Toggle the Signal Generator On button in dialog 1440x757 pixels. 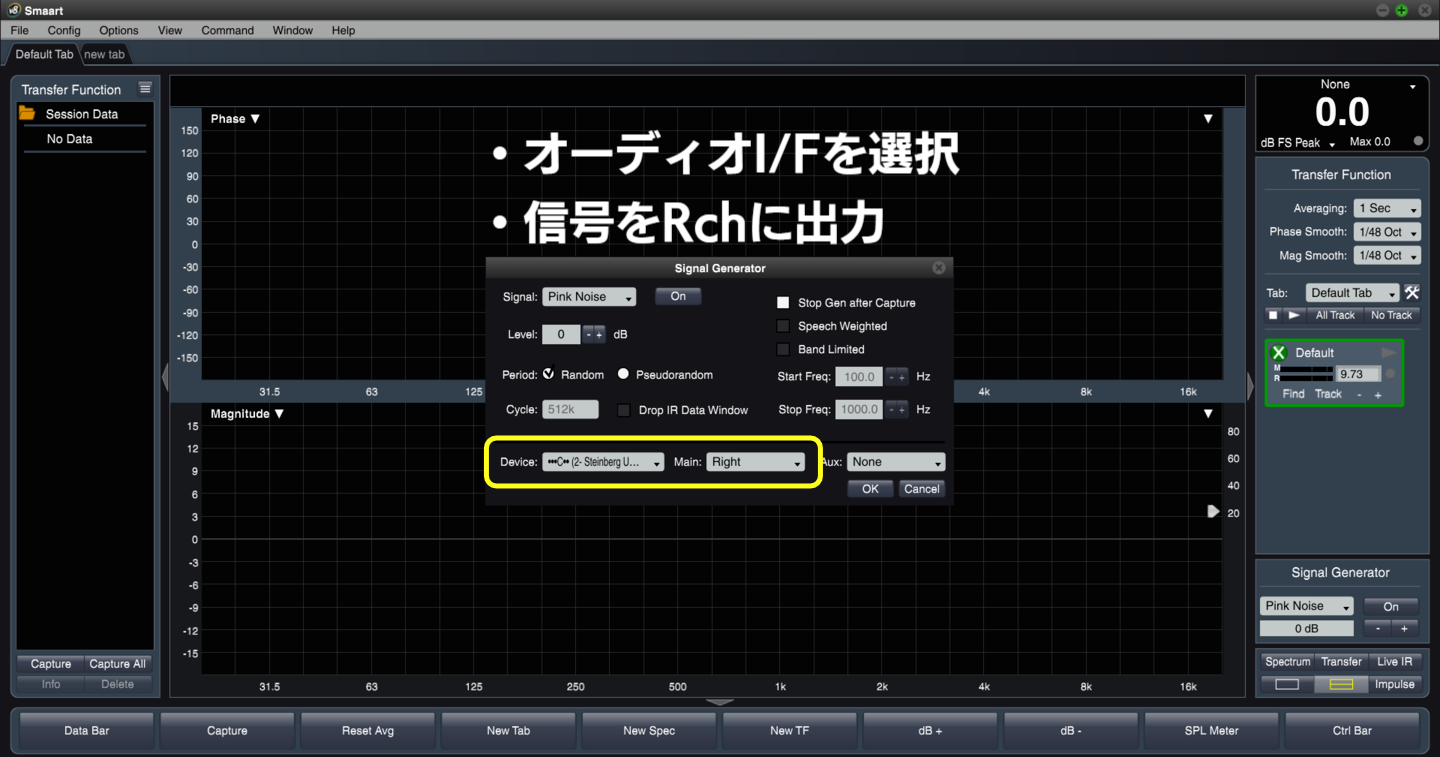678,296
